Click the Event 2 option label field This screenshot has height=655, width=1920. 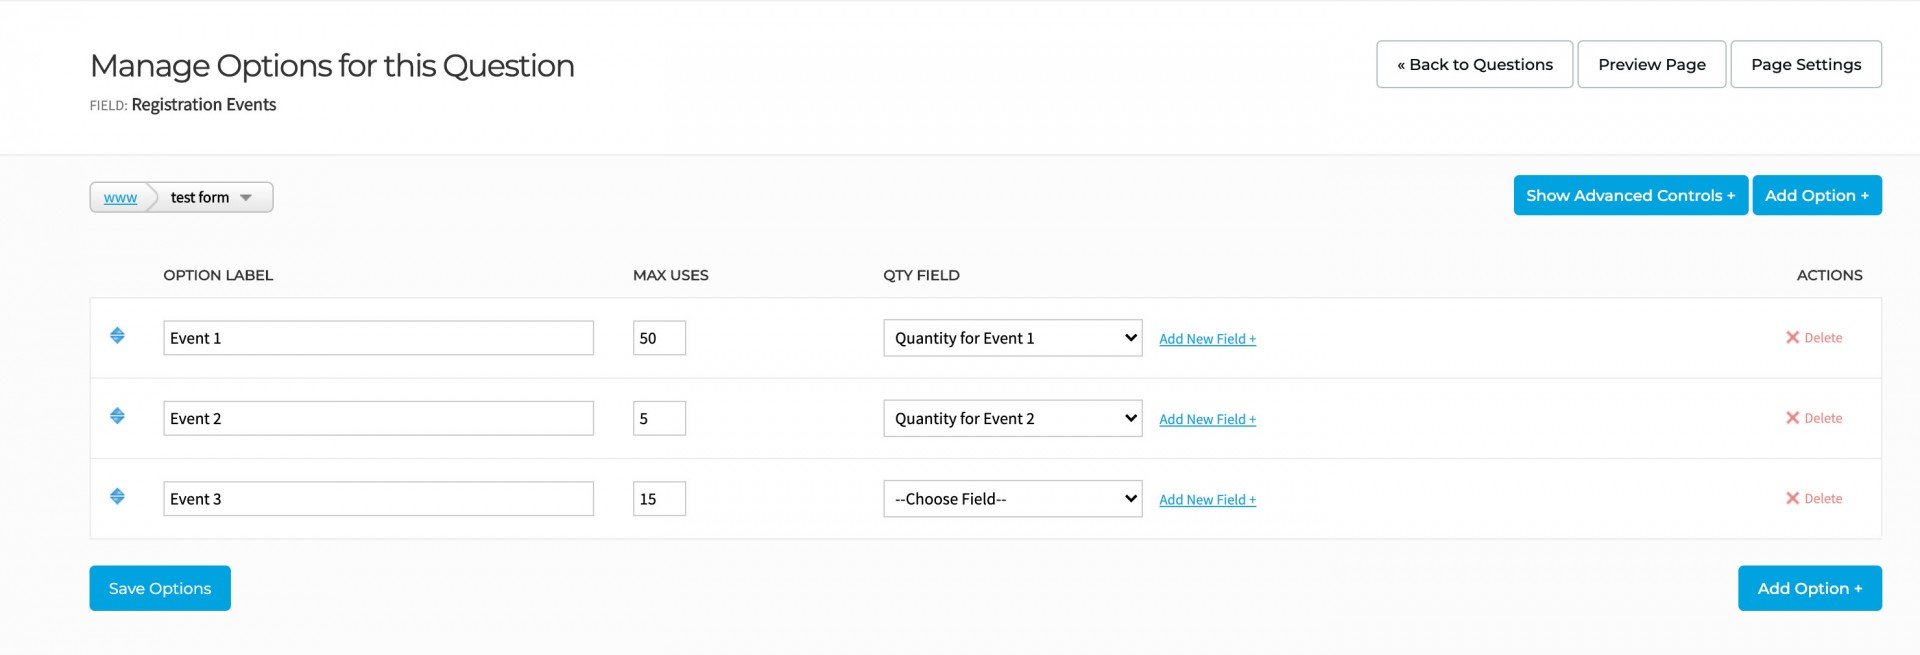[x=378, y=418]
